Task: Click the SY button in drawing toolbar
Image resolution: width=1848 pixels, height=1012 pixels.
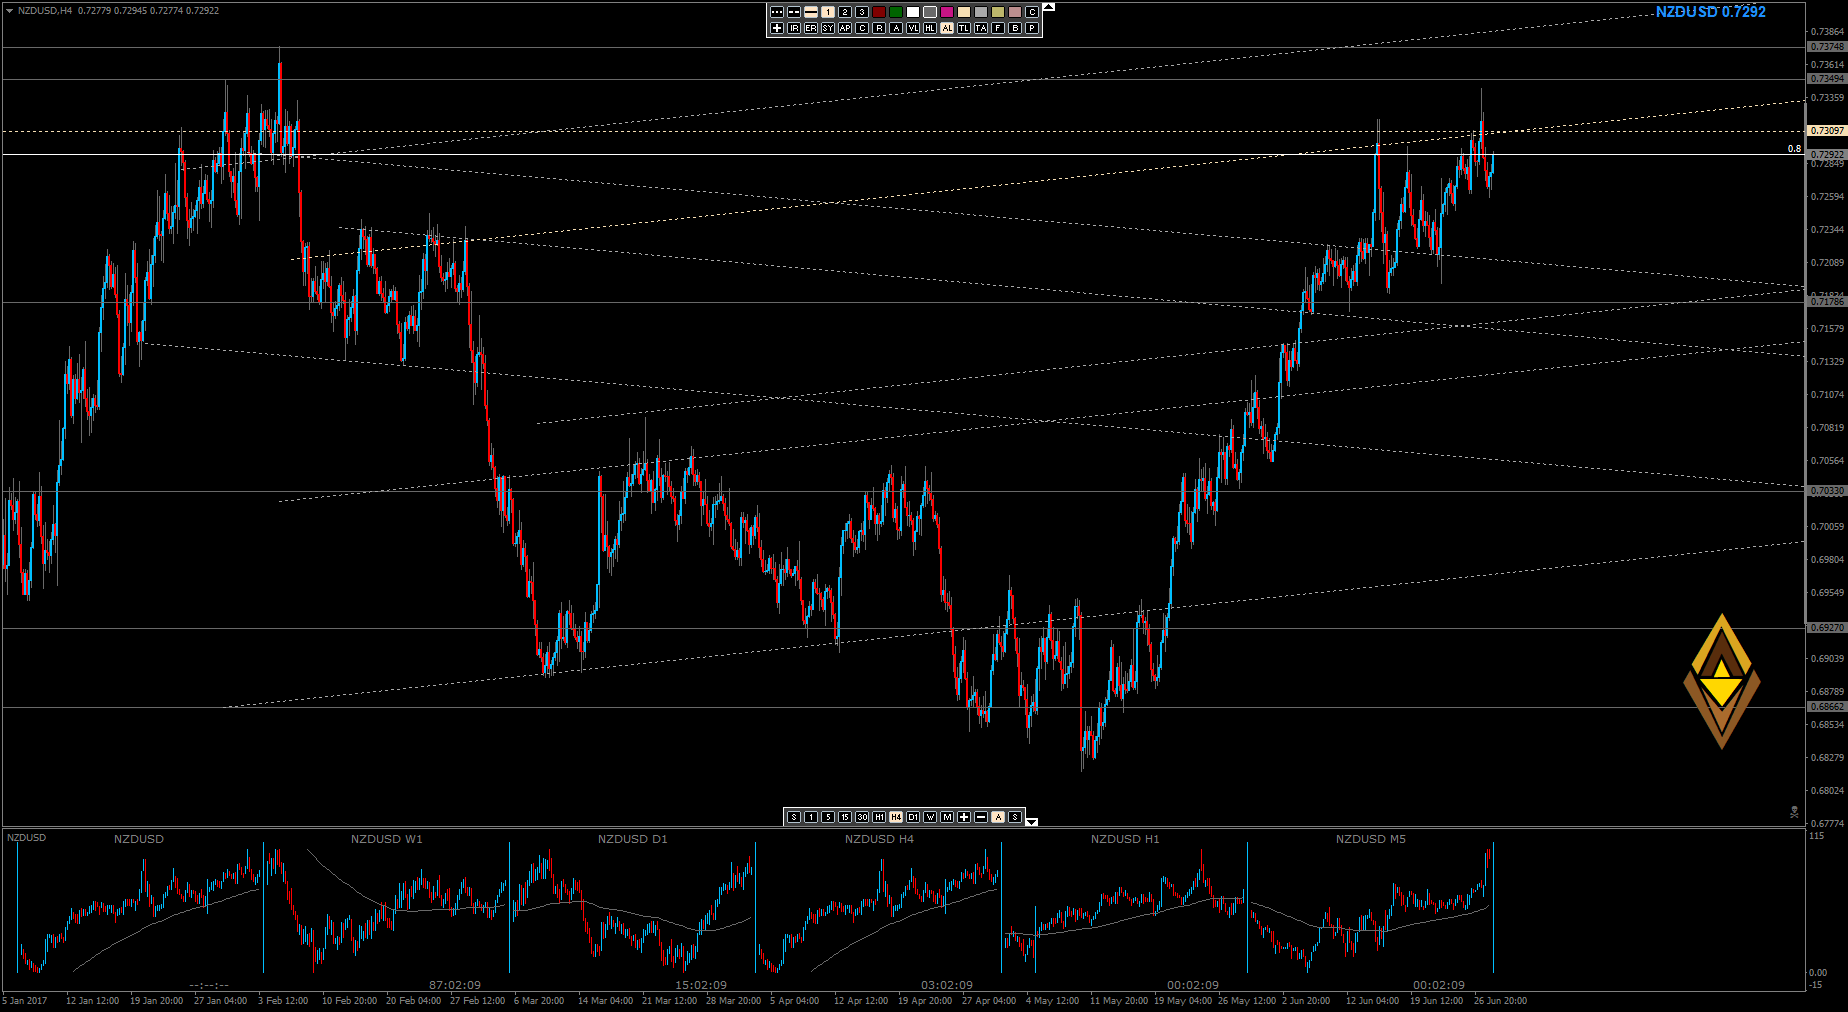Action: pyautogui.click(x=828, y=28)
